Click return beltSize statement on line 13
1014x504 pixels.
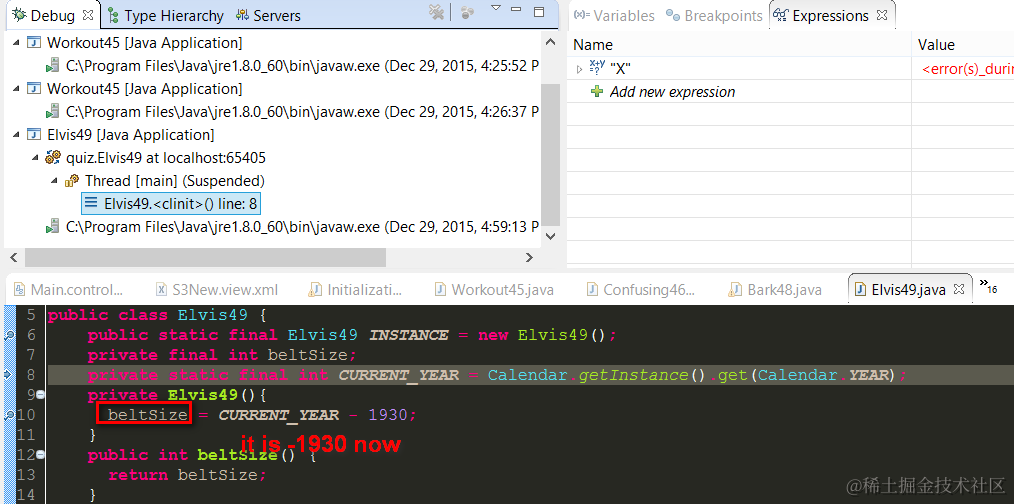coord(188,475)
